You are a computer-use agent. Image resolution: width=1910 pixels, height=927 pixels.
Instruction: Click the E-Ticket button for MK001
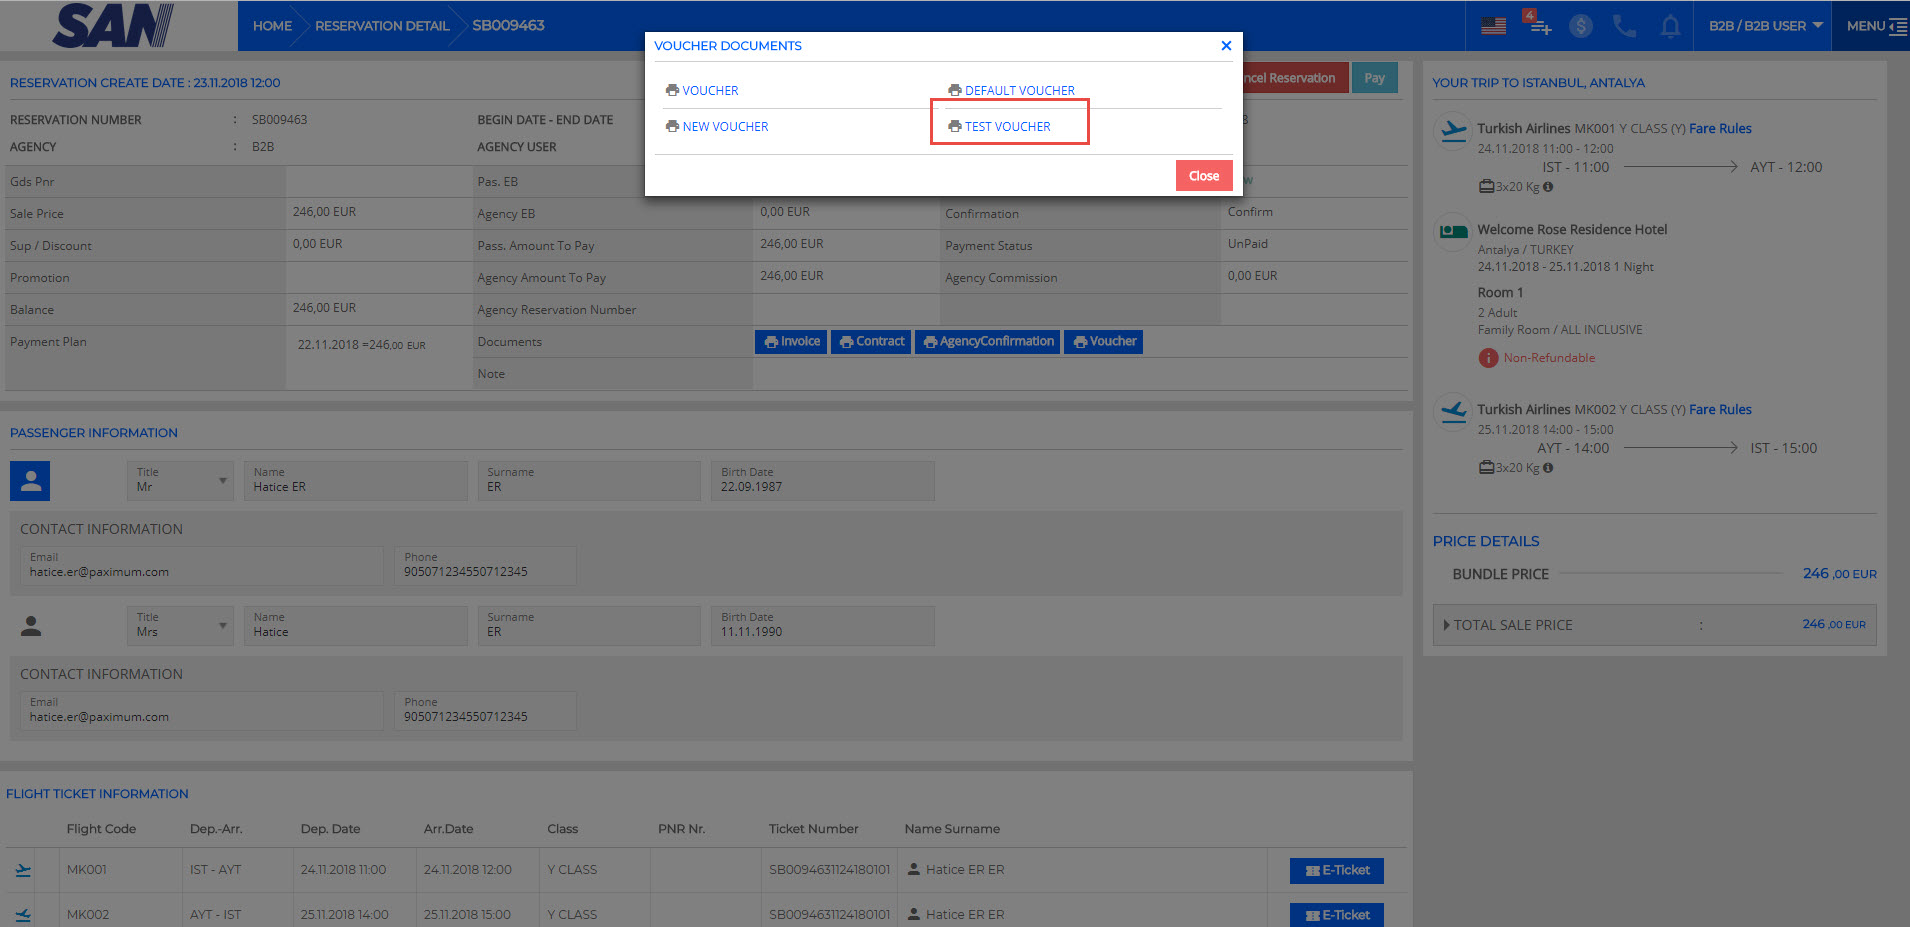tap(1336, 871)
